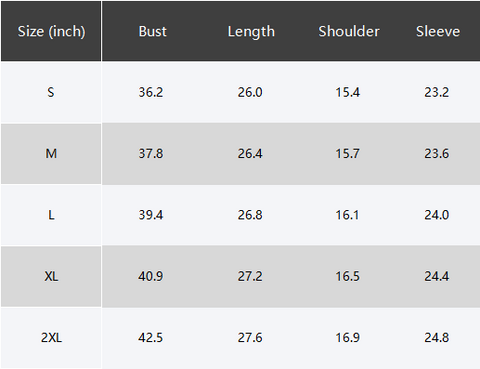Click the bust value 42.5
480x369 pixels.
(x=151, y=338)
